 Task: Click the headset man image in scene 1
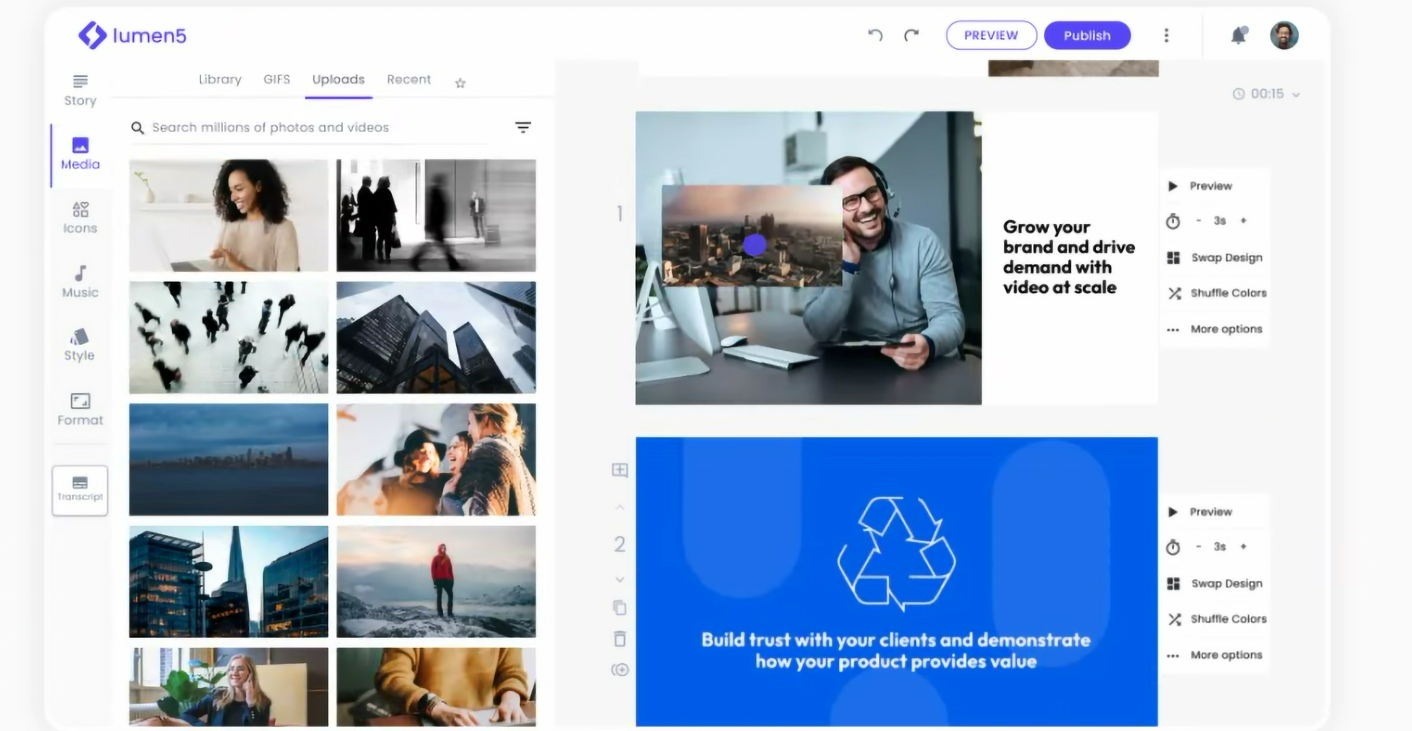tap(808, 258)
